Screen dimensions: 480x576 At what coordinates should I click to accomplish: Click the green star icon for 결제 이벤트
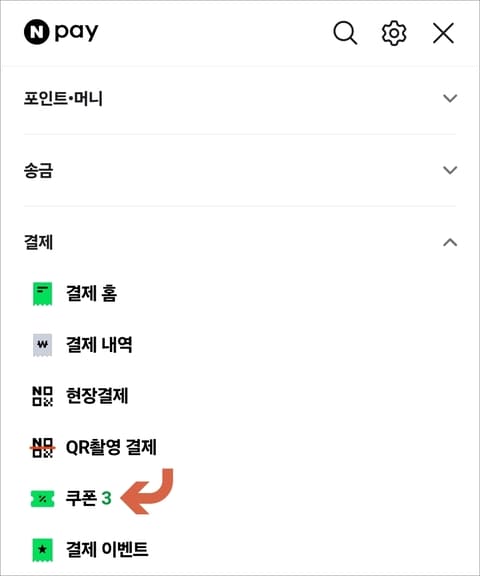tap(43, 550)
